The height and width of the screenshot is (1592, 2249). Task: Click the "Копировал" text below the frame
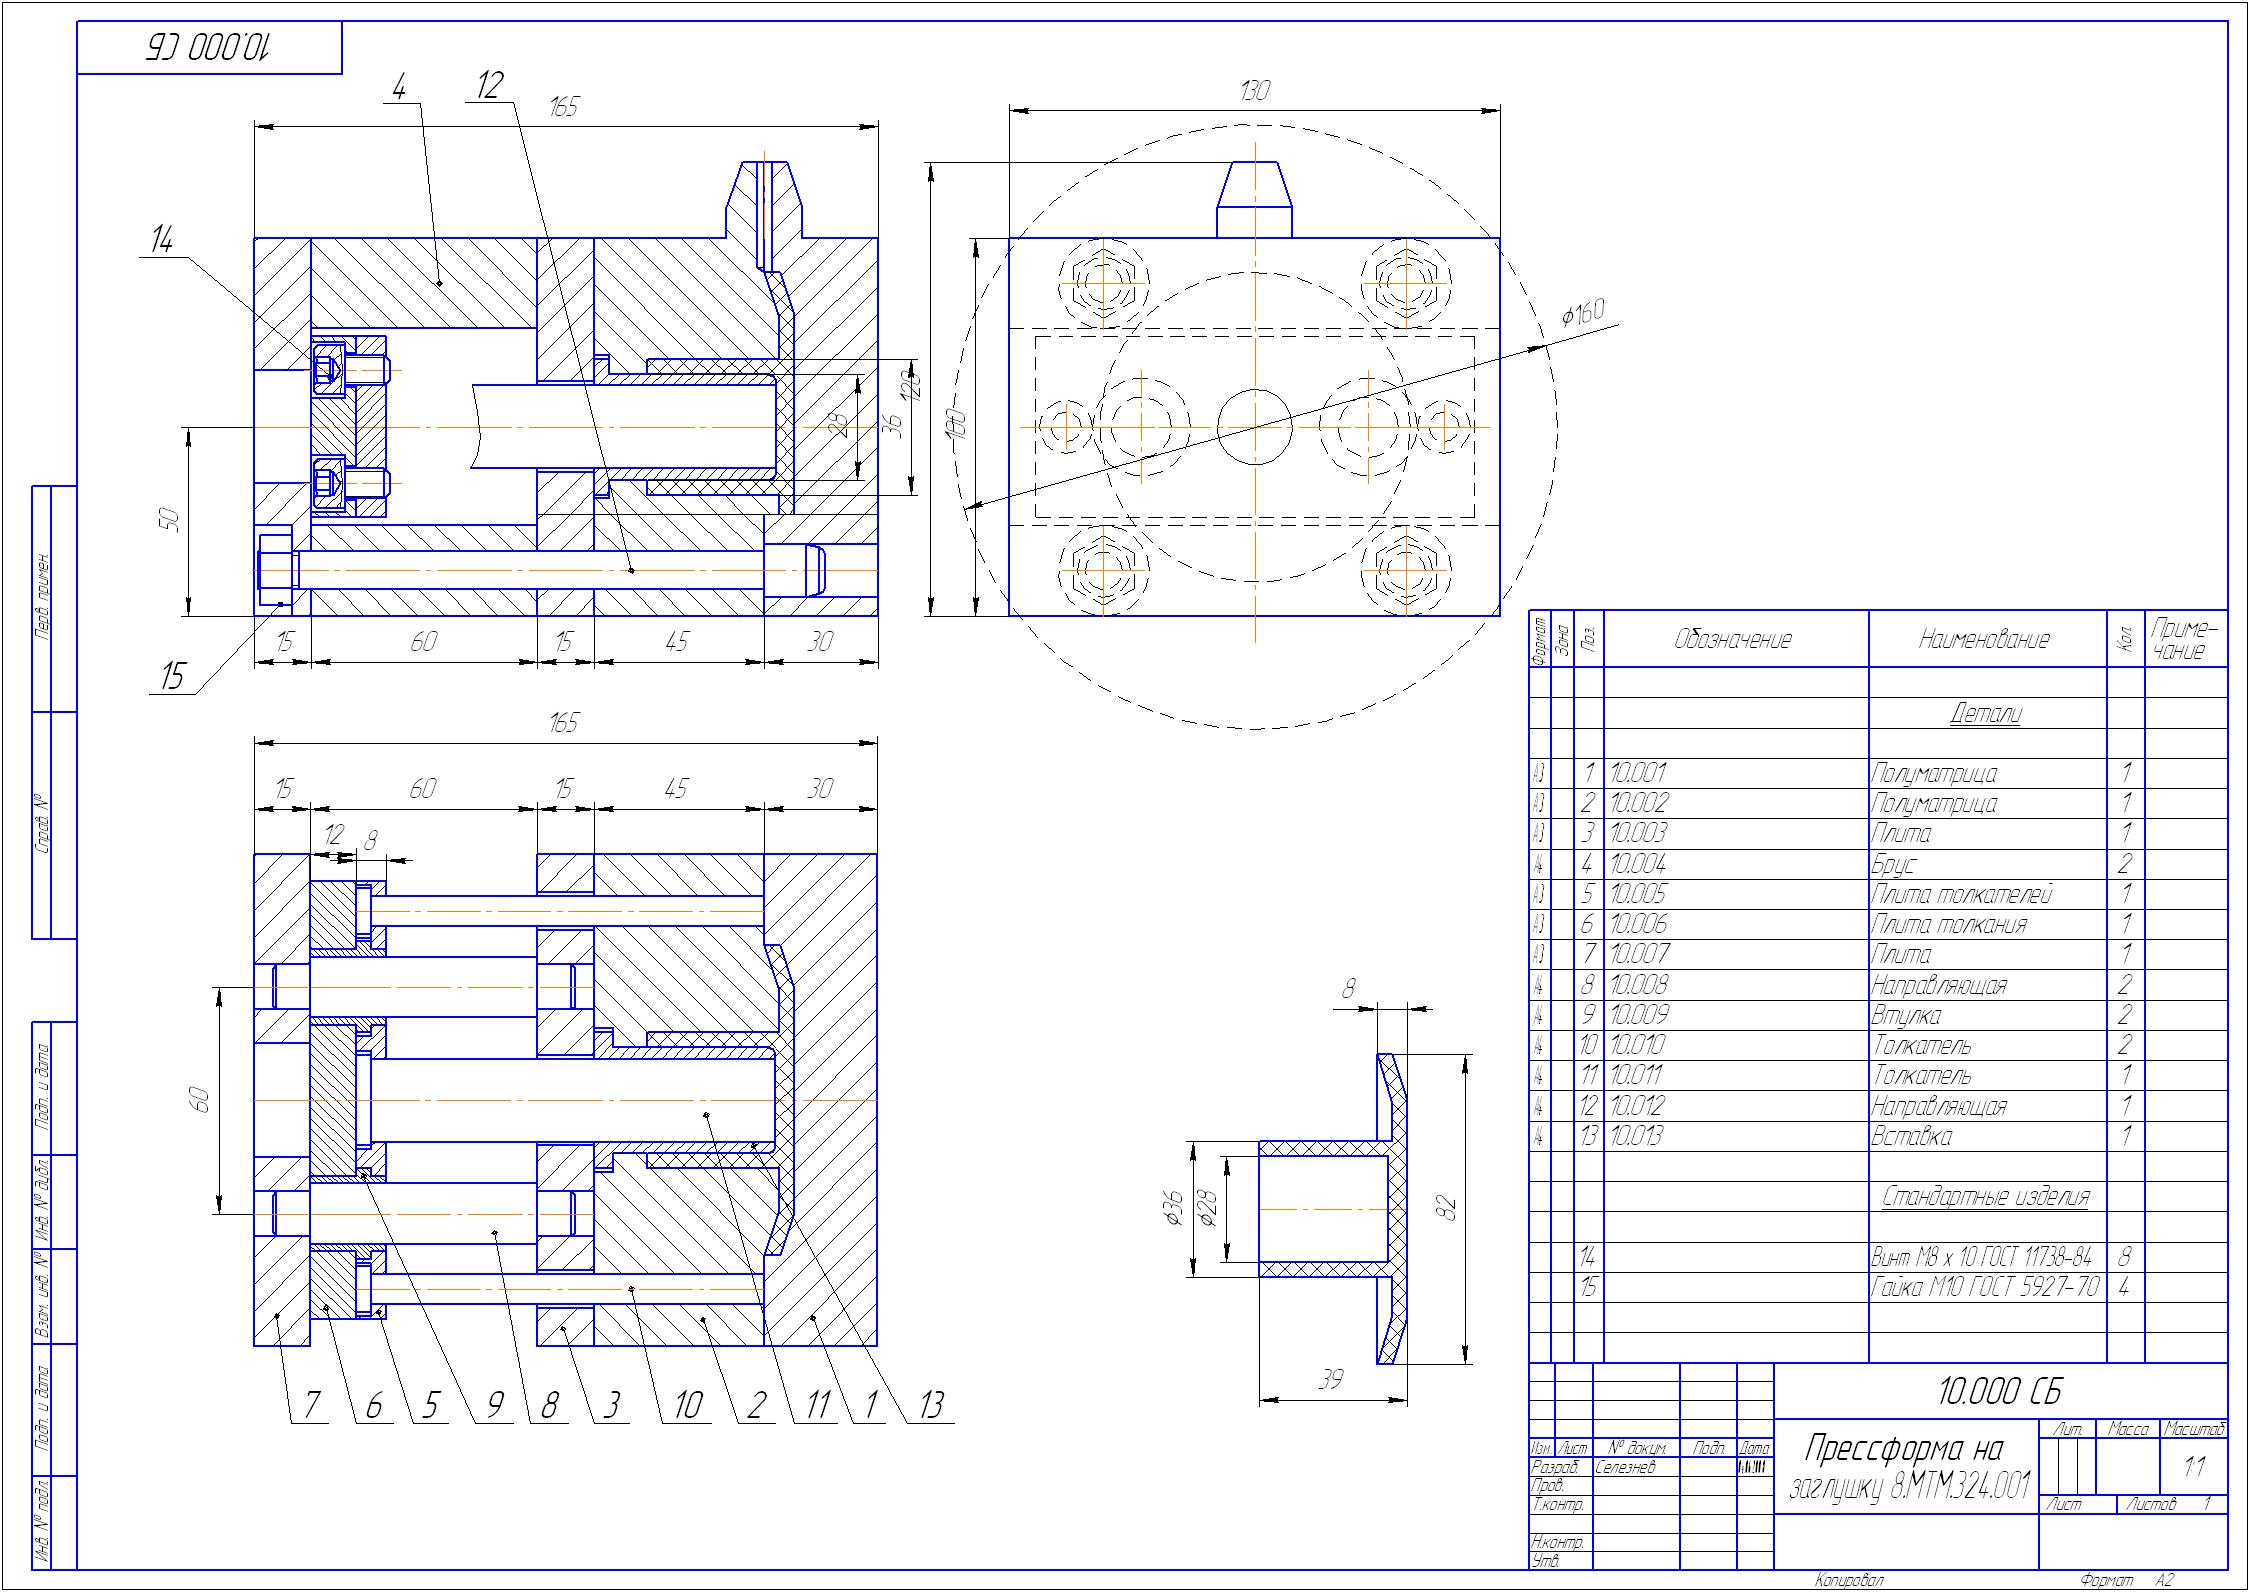(1849, 1581)
